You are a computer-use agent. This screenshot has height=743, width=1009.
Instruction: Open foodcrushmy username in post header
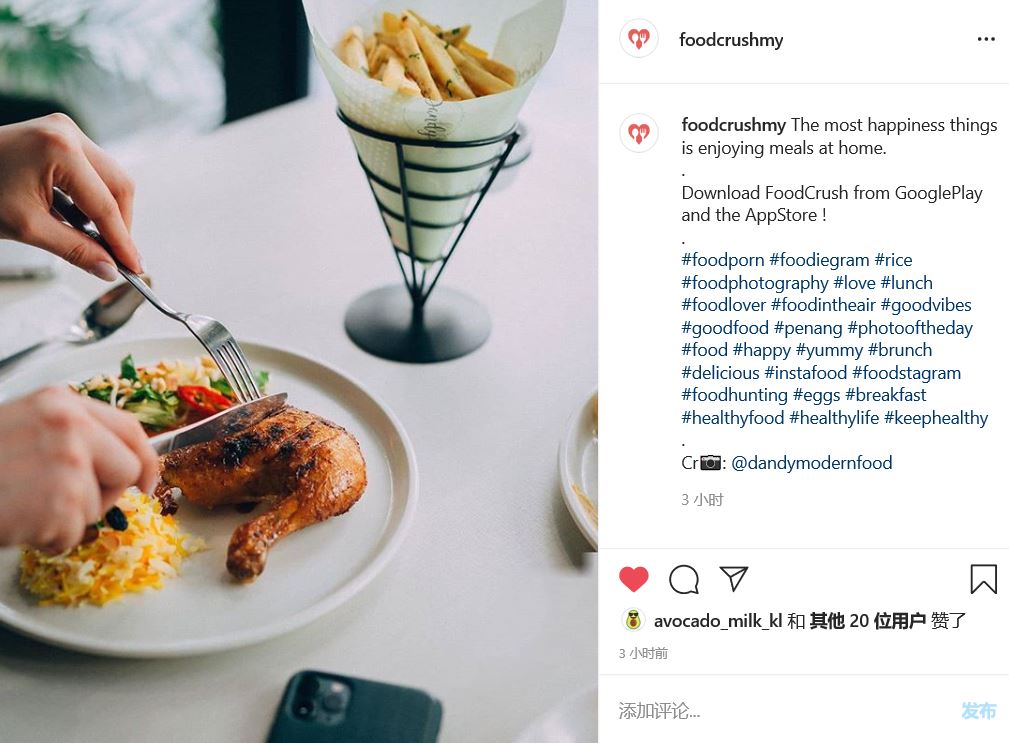731,40
